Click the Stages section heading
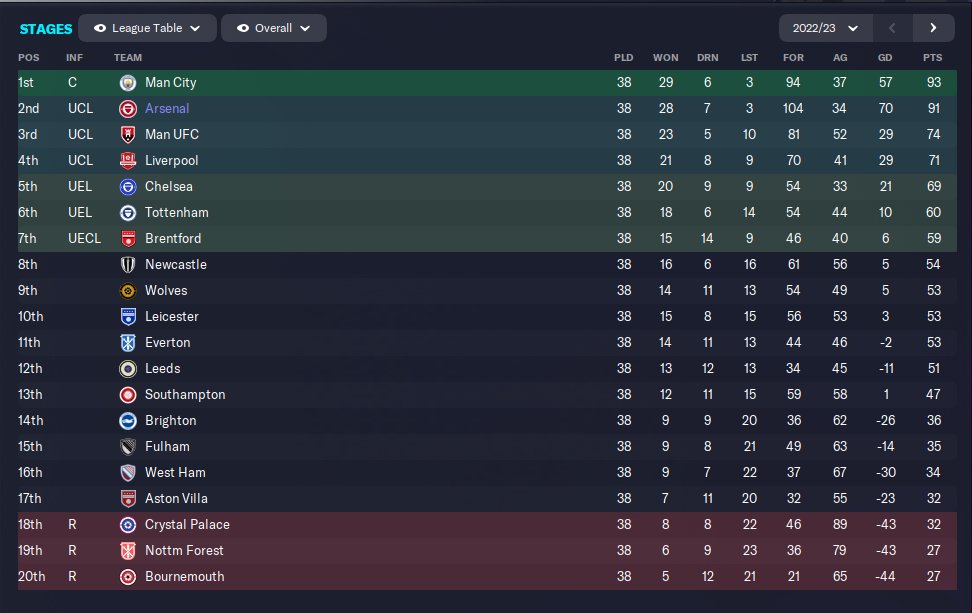This screenshot has height=613, width=972. pyautogui.click(x=45, y=28)
